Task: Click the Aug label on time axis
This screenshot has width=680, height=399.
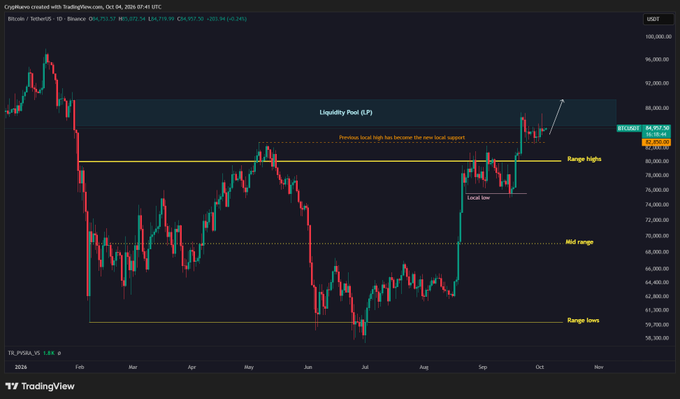Action: pyautogui.click(x=424, y=367)
